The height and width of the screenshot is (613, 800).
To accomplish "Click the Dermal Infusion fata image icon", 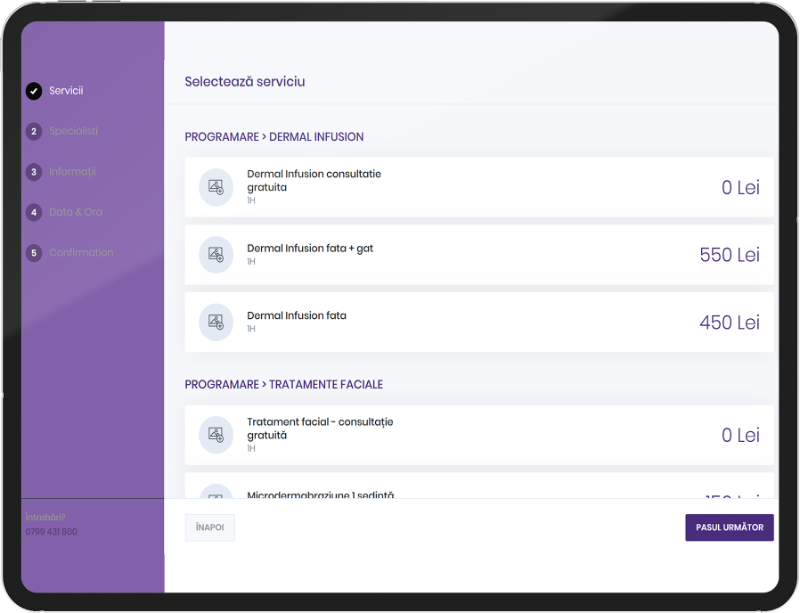I will click(215, 322).
